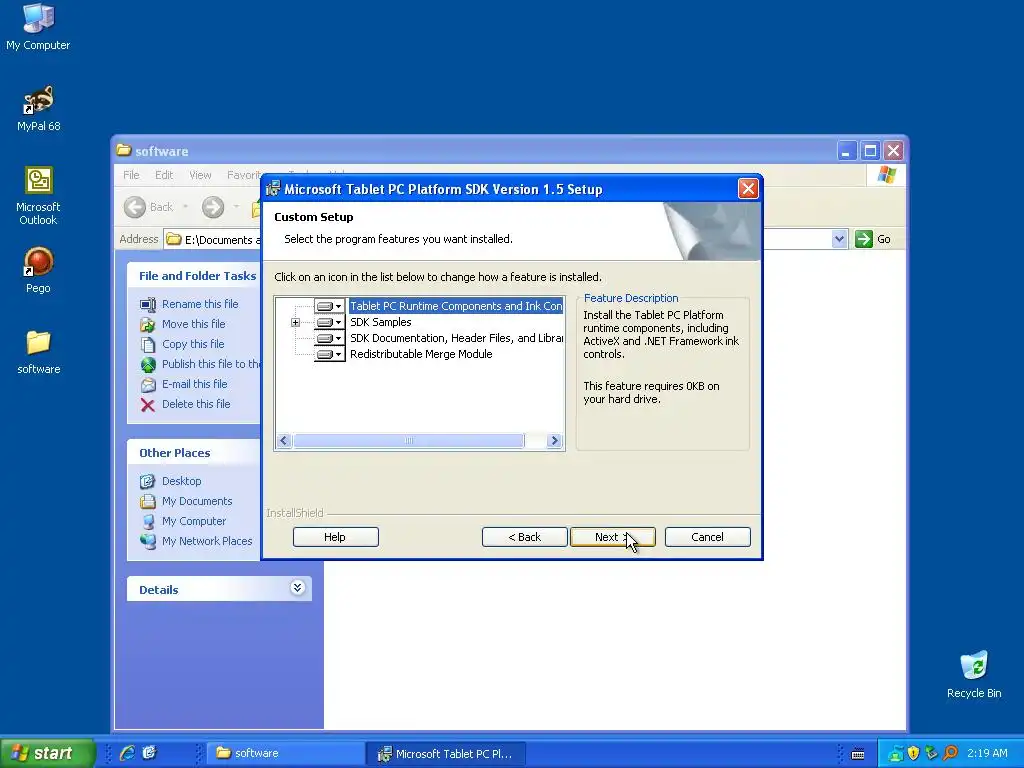Click the security shield tray icon
Screen dimensions: 1024x768
pyautogui.click(x=914, y=753)
